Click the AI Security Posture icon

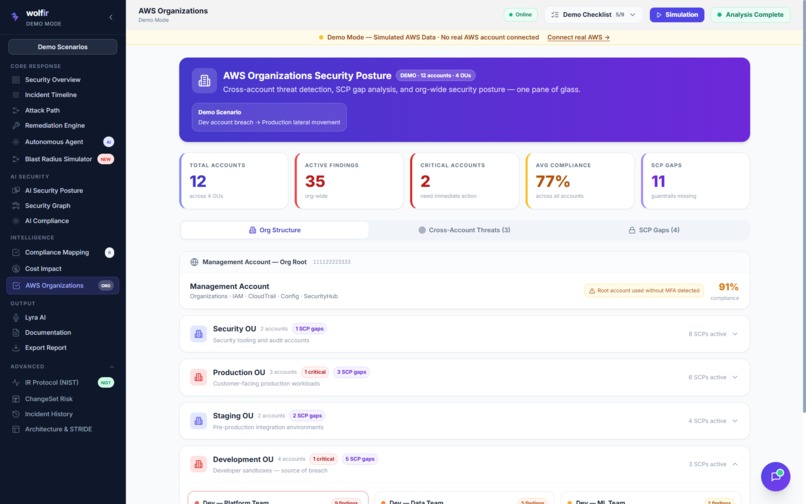click(x=16, y=190)
